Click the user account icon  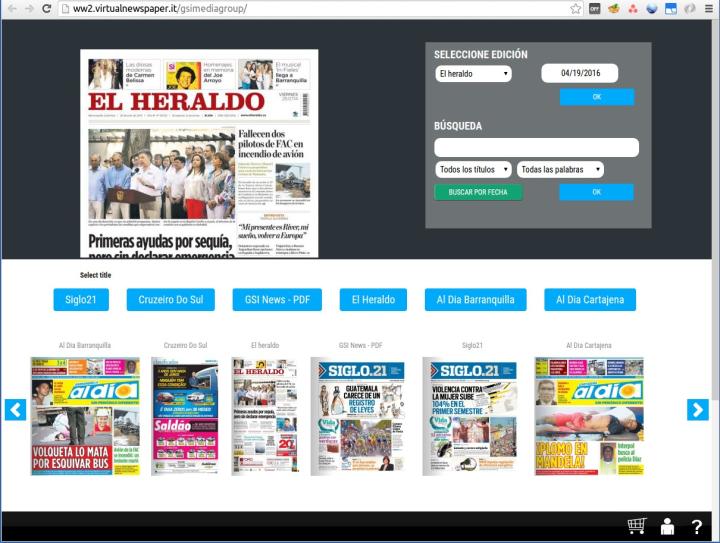pos(667,526)
